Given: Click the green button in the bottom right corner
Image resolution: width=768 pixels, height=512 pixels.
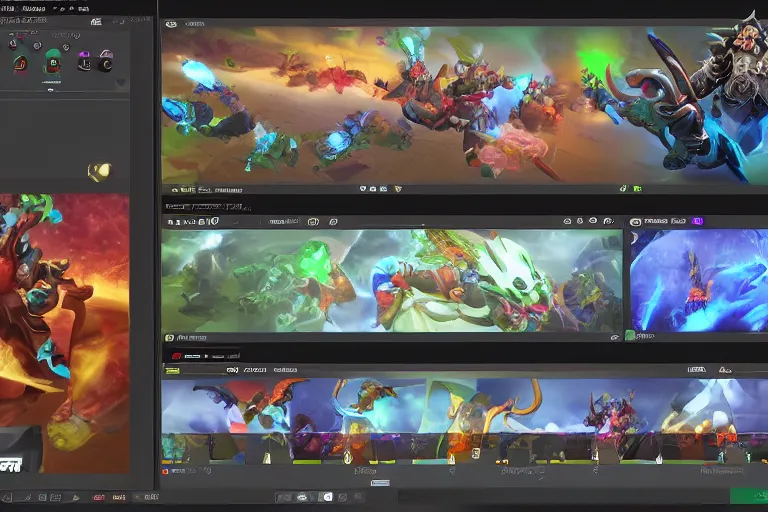Looking at the screenshot, I should (748, 496).
